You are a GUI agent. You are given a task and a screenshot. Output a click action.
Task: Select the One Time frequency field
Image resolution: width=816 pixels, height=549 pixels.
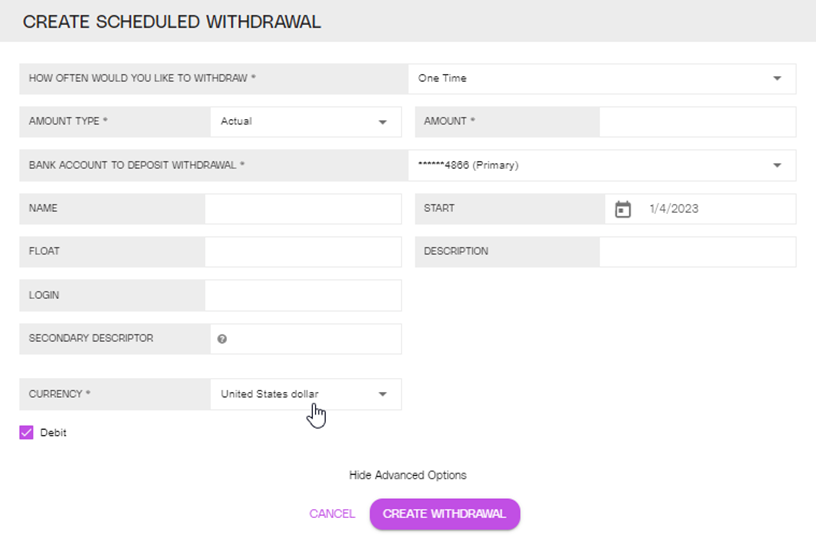click(x=602, y=79)
